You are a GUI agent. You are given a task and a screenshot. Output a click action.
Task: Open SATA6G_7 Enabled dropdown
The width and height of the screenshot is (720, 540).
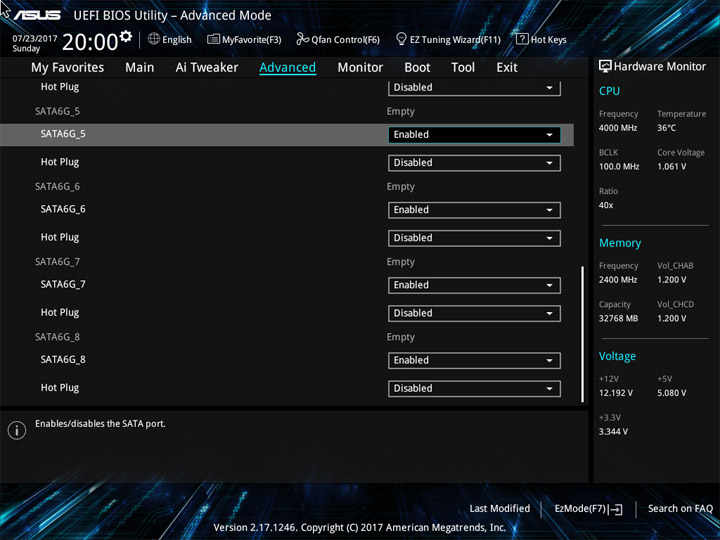(474, 285)
